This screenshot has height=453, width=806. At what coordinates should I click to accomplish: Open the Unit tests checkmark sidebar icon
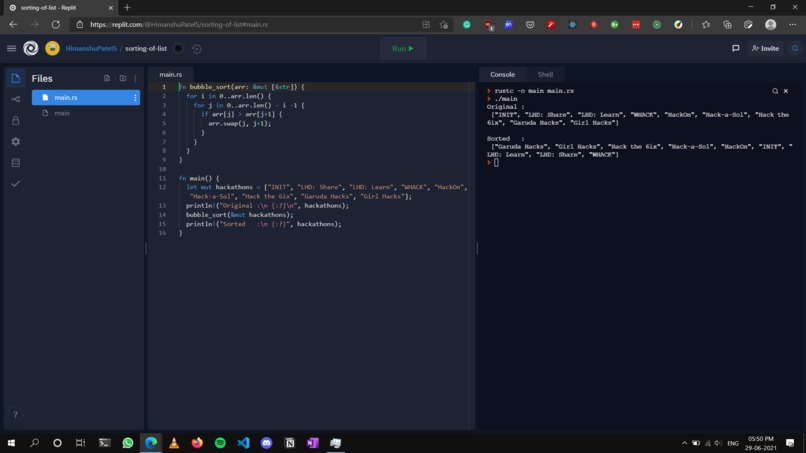click(x=15, y=184)
